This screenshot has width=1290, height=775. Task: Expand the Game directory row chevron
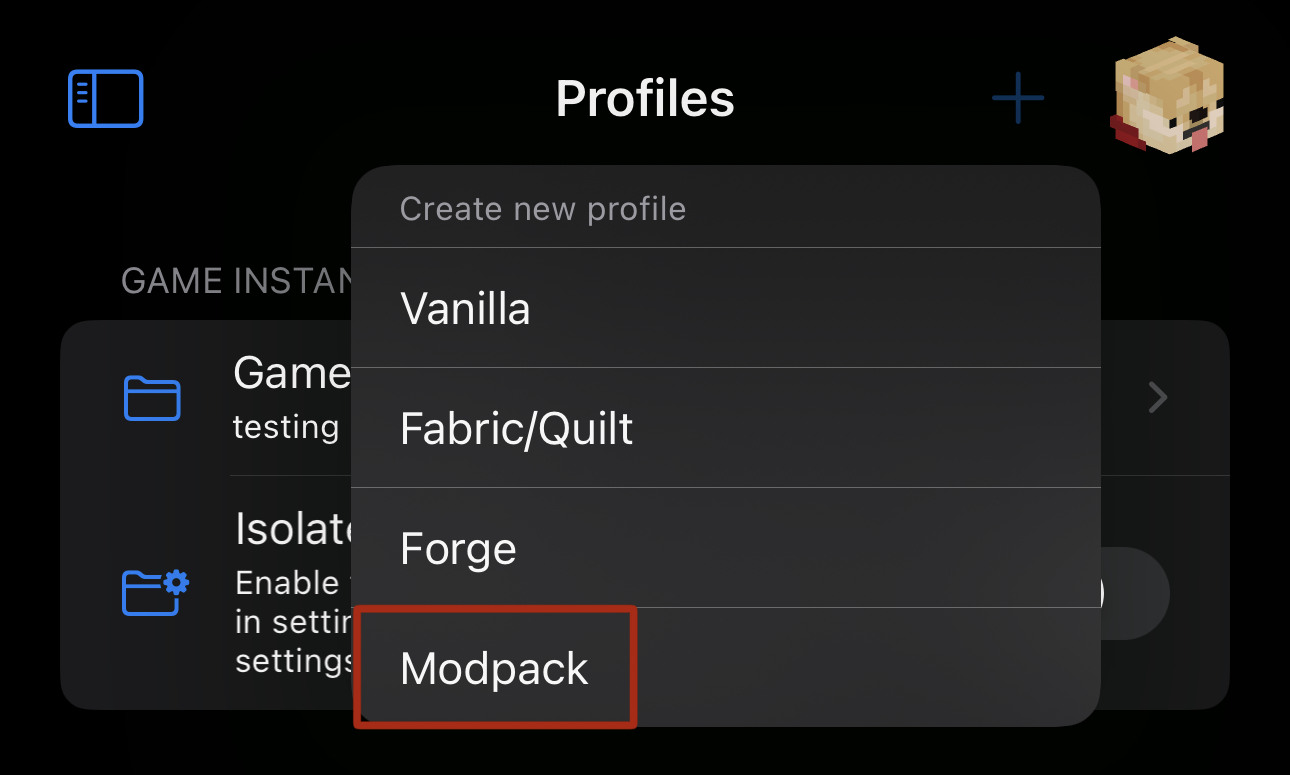pyautogui.click(x=1158, y=398)
